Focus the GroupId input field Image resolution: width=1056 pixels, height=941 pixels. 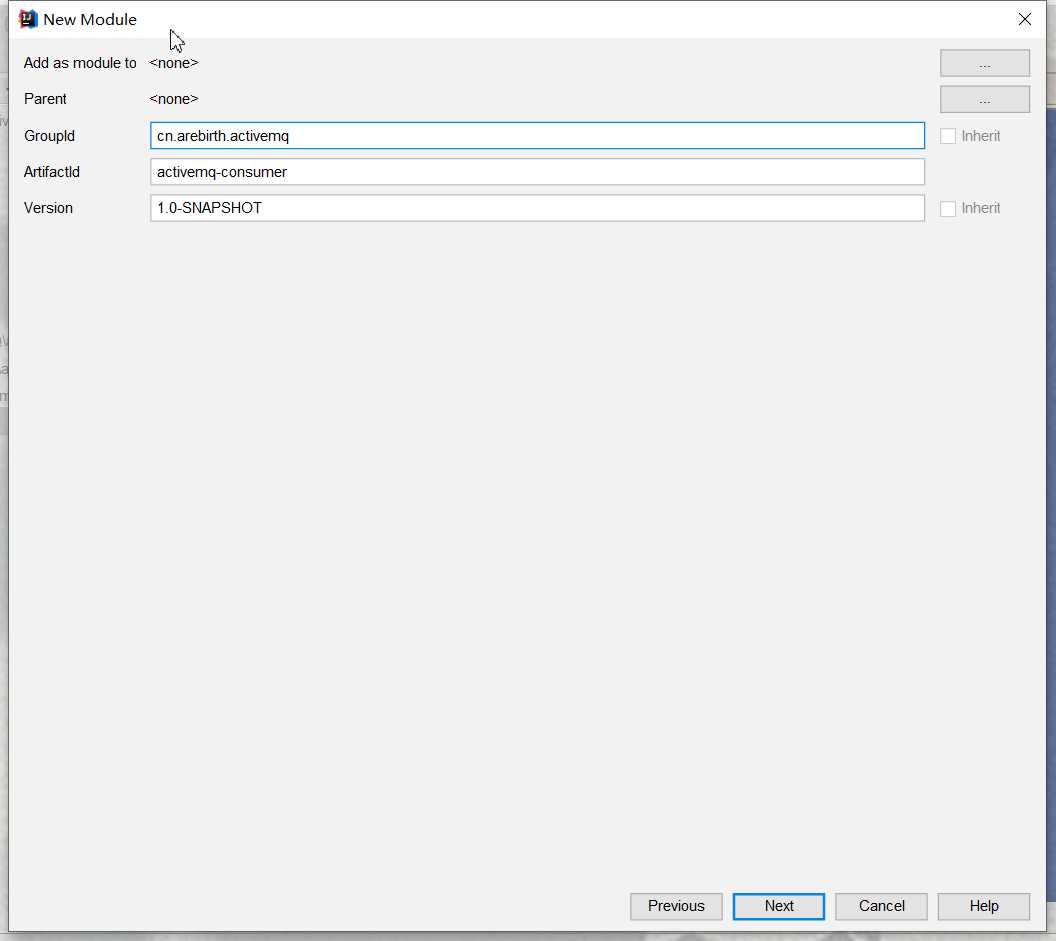point(537,136)
